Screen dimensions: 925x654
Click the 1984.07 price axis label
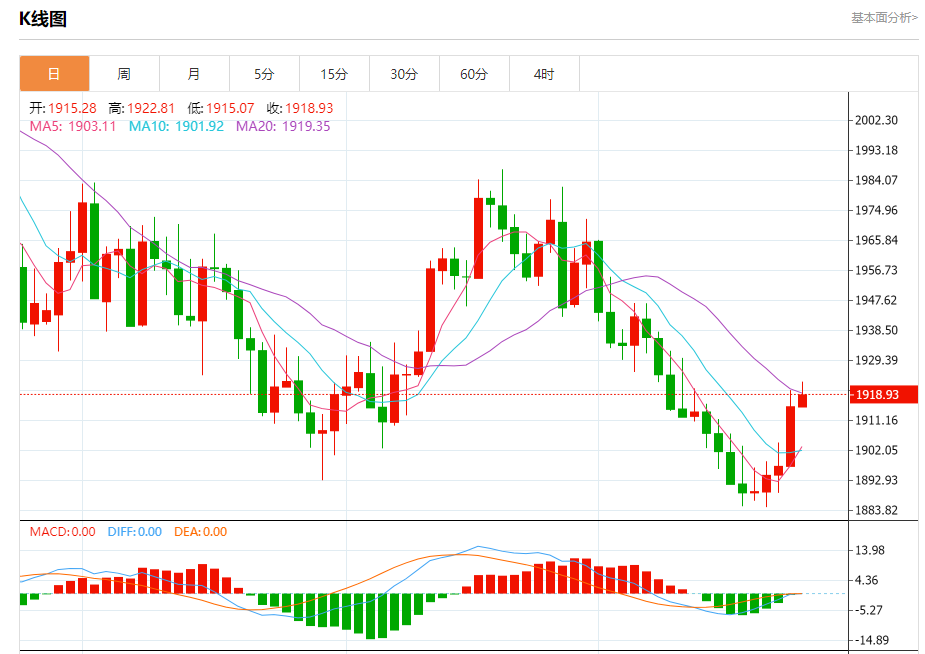click(877, 180)
